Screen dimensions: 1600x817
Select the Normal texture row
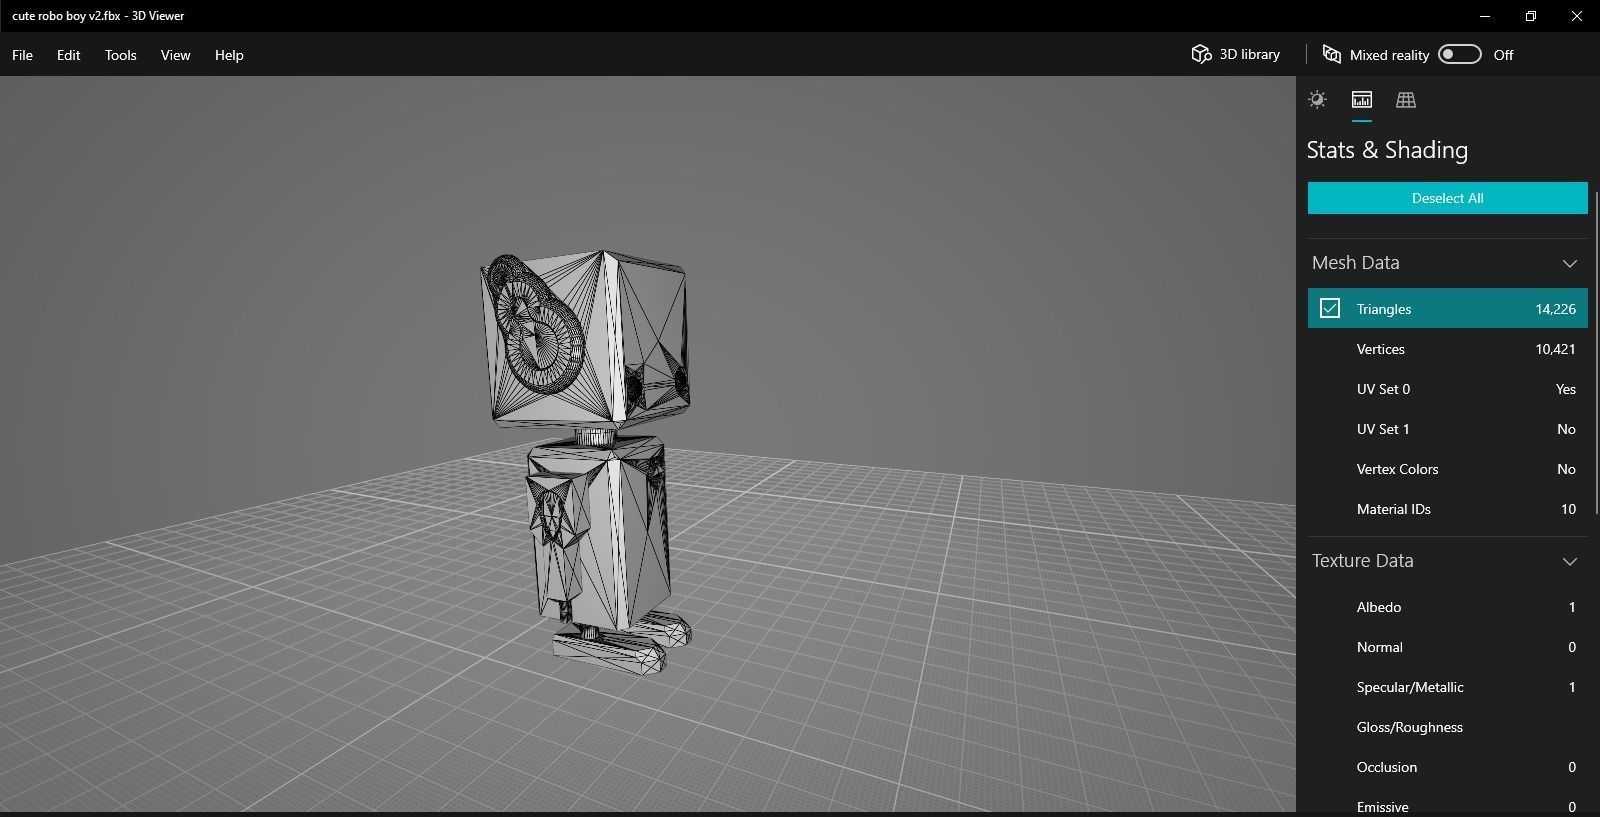click(1447, 647)
